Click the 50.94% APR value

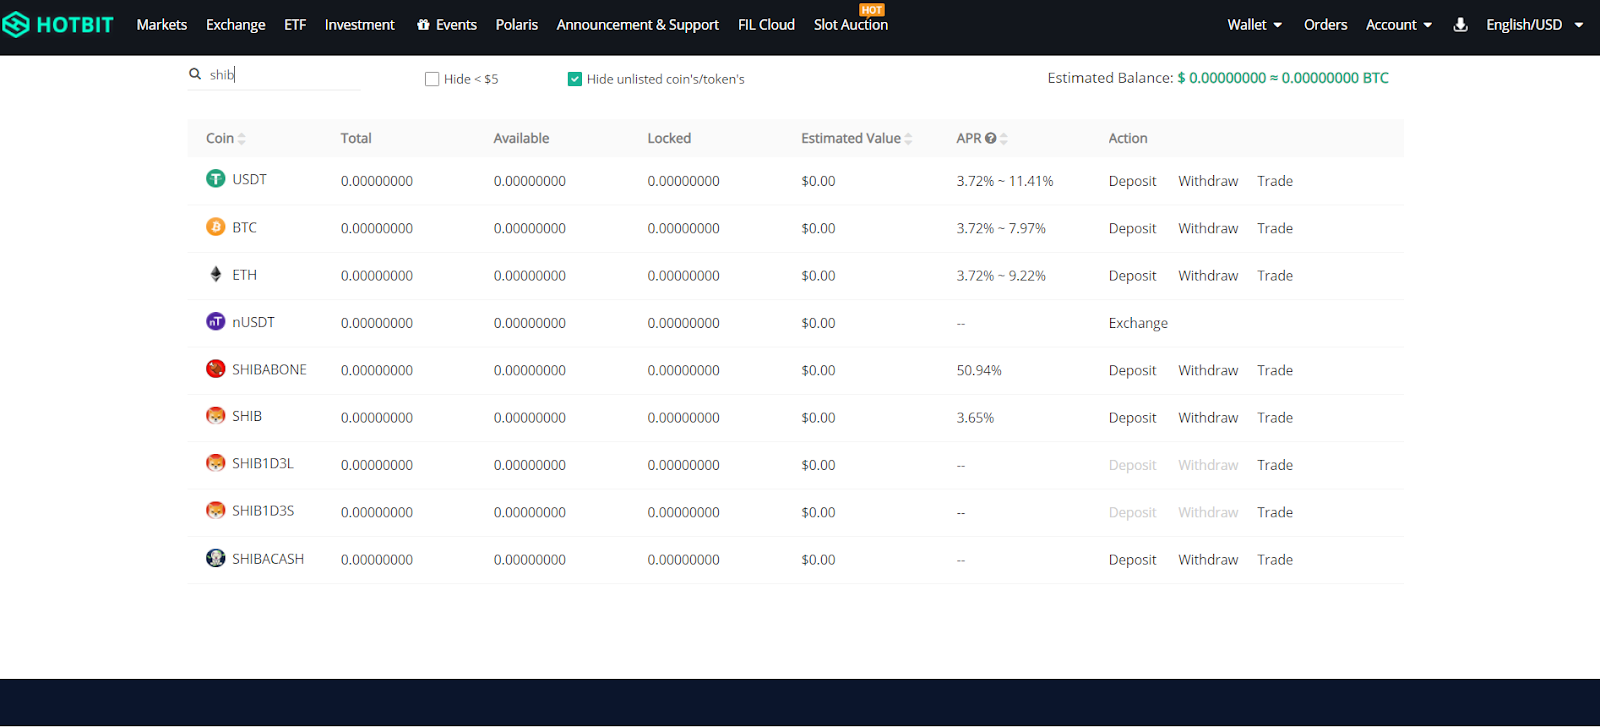point(979,370)
